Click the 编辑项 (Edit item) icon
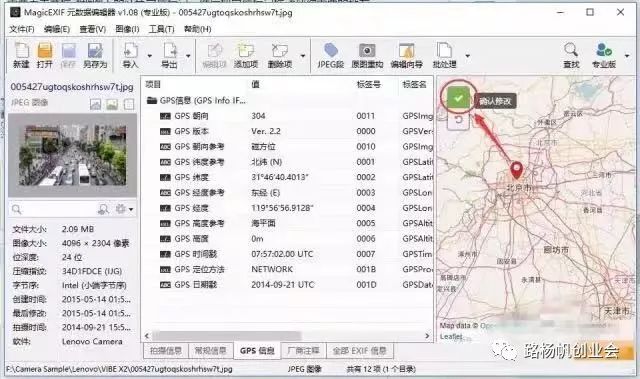Viewport: 640px width, 379px height. 214,55
